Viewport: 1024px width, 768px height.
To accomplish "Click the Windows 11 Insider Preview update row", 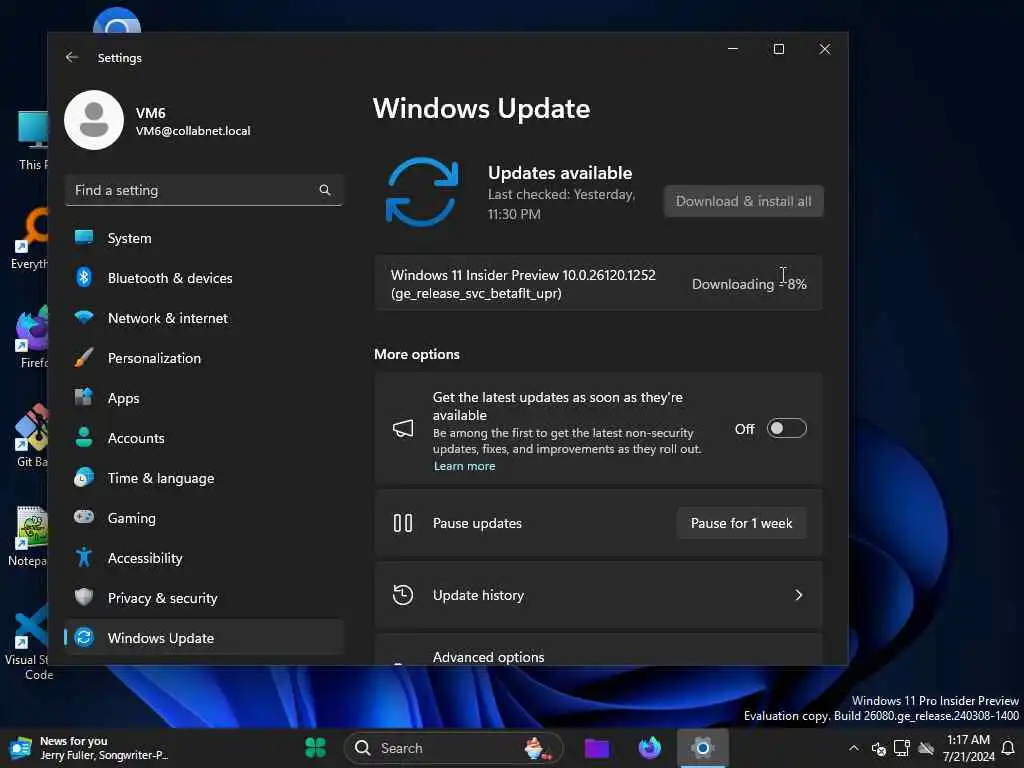I will point(598,283).
